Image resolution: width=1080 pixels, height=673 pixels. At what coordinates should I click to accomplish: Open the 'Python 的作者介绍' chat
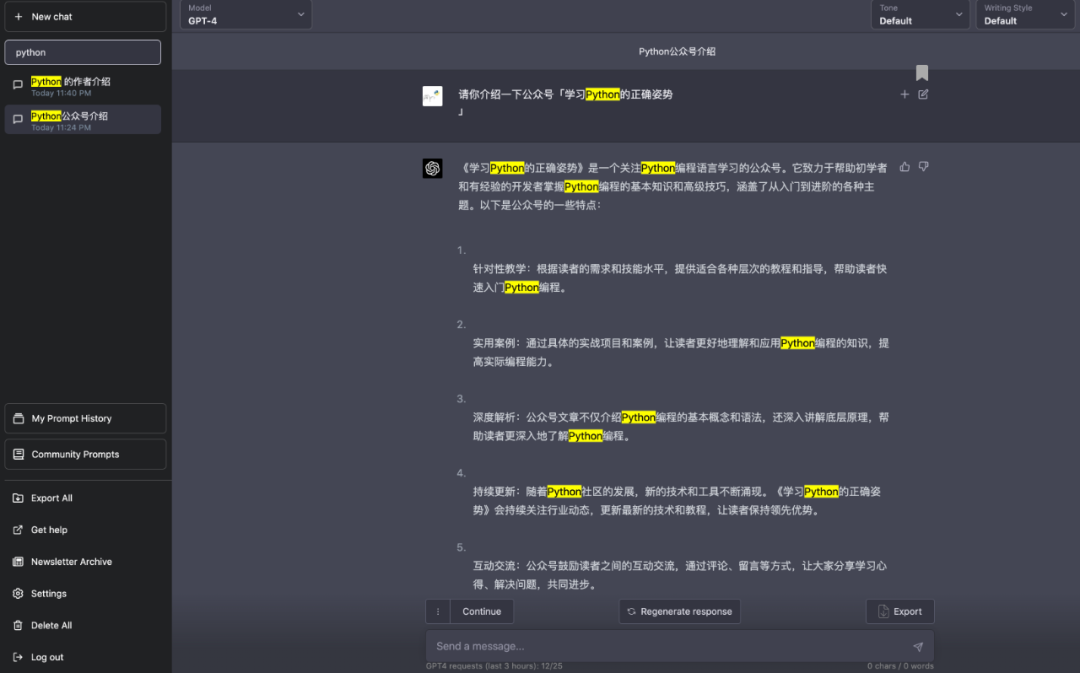83,86
